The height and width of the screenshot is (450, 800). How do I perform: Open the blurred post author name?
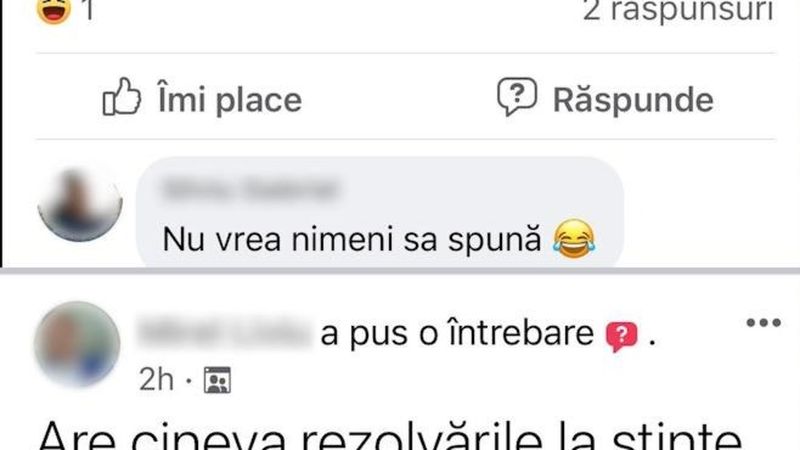point(225,333)
